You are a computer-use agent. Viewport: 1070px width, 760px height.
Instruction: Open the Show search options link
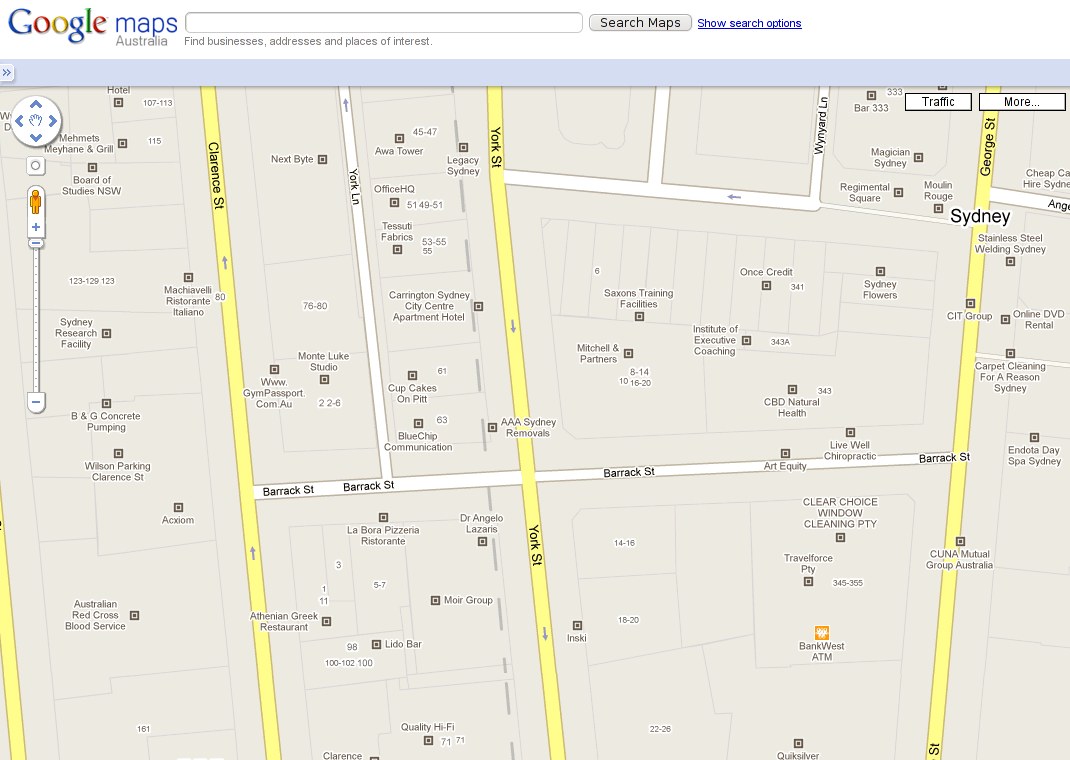(x=749, y=23)
